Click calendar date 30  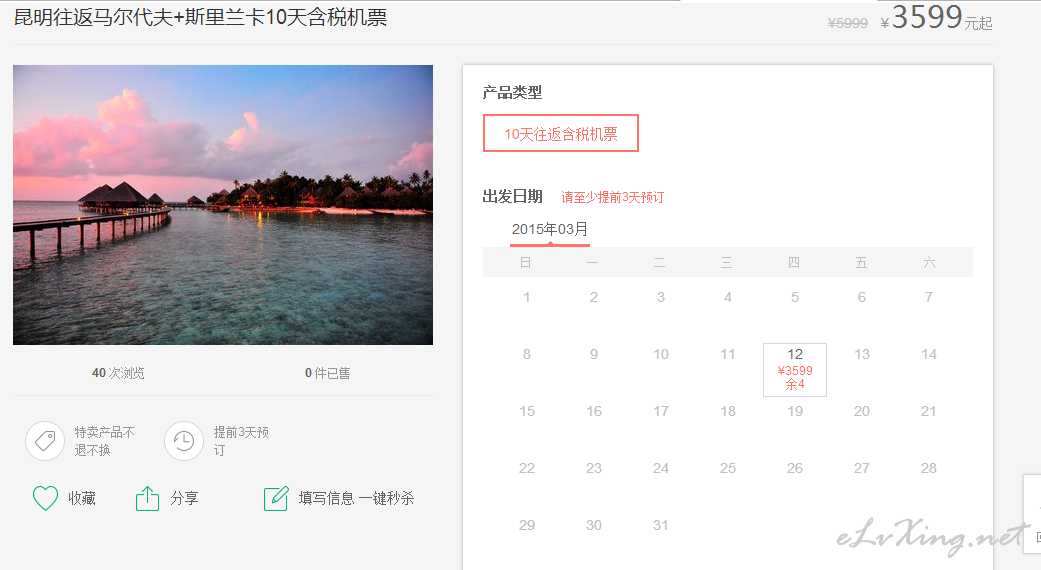pos(594,526)
